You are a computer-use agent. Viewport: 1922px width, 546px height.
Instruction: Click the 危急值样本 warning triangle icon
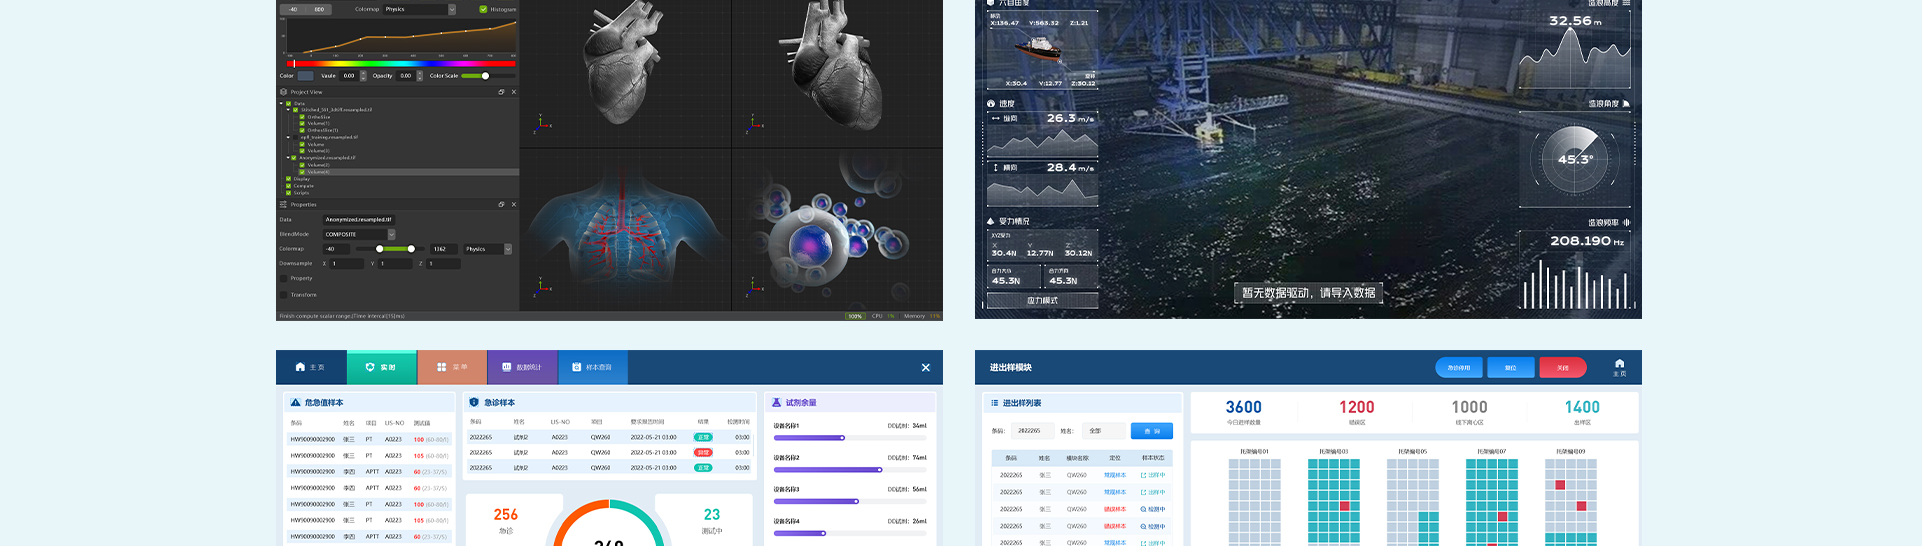(295, 402)
